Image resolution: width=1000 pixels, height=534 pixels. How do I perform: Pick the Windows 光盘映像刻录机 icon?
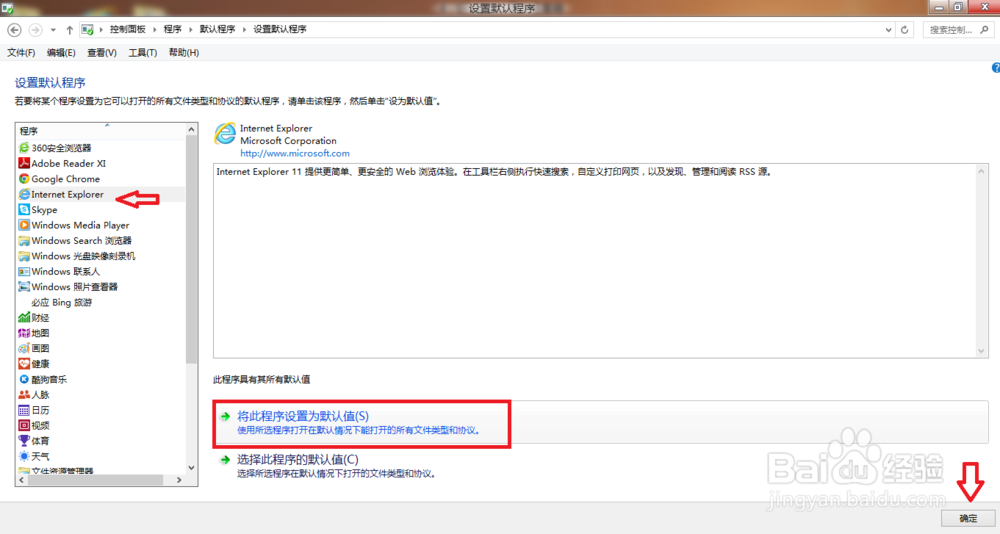[x=24, y=256]
